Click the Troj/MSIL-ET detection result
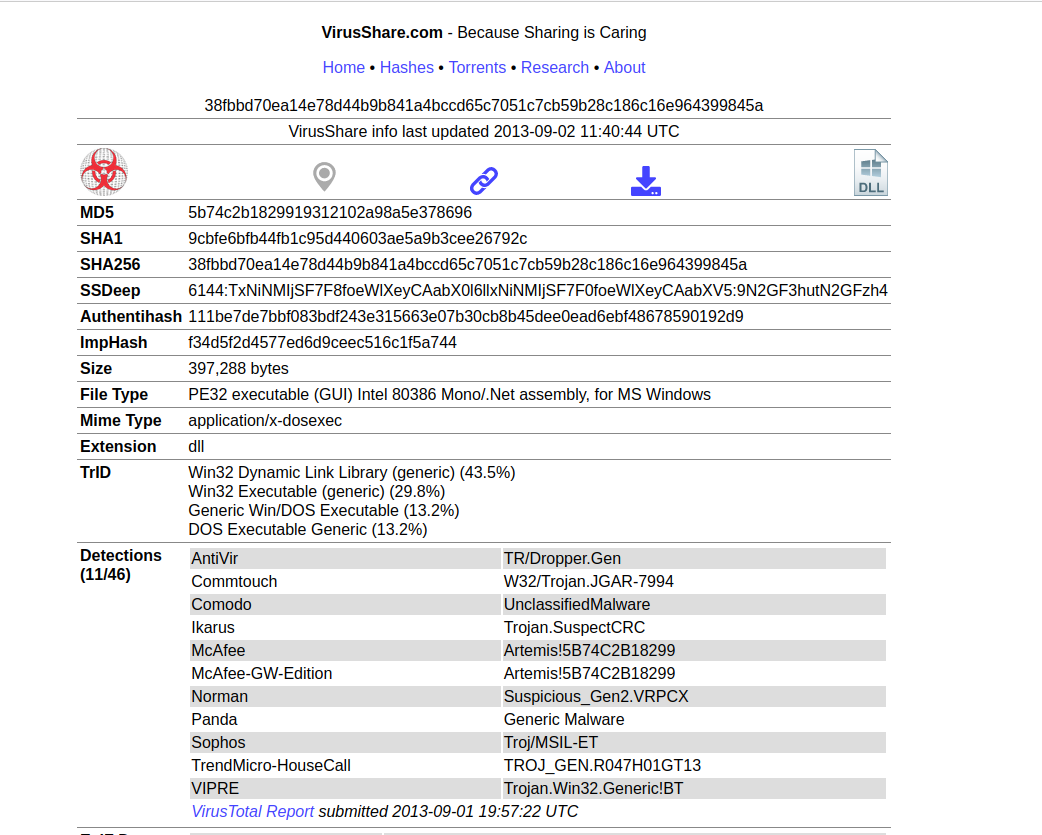The height and width of the screenshot is (835, 1042). coord(694,743)
